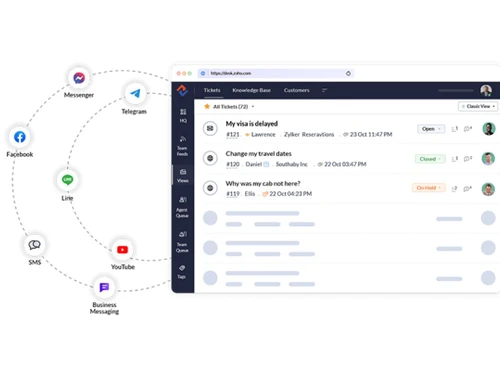Open the Classic View dropdown
The image size is (500, 375).
[478, 106]
